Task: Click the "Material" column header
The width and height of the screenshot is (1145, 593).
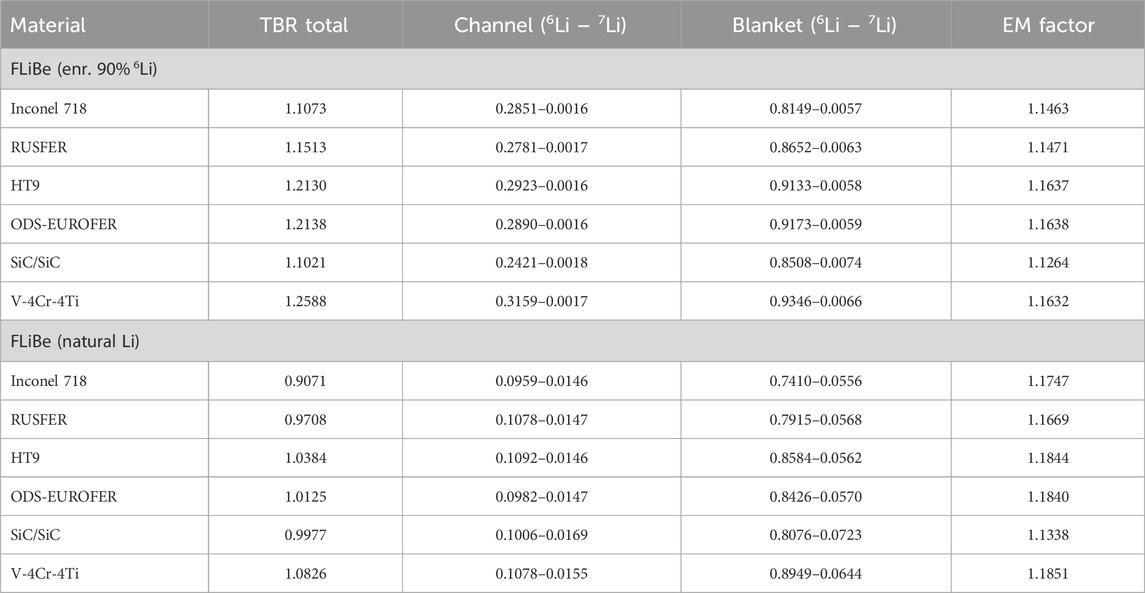Action: (49, 25)
